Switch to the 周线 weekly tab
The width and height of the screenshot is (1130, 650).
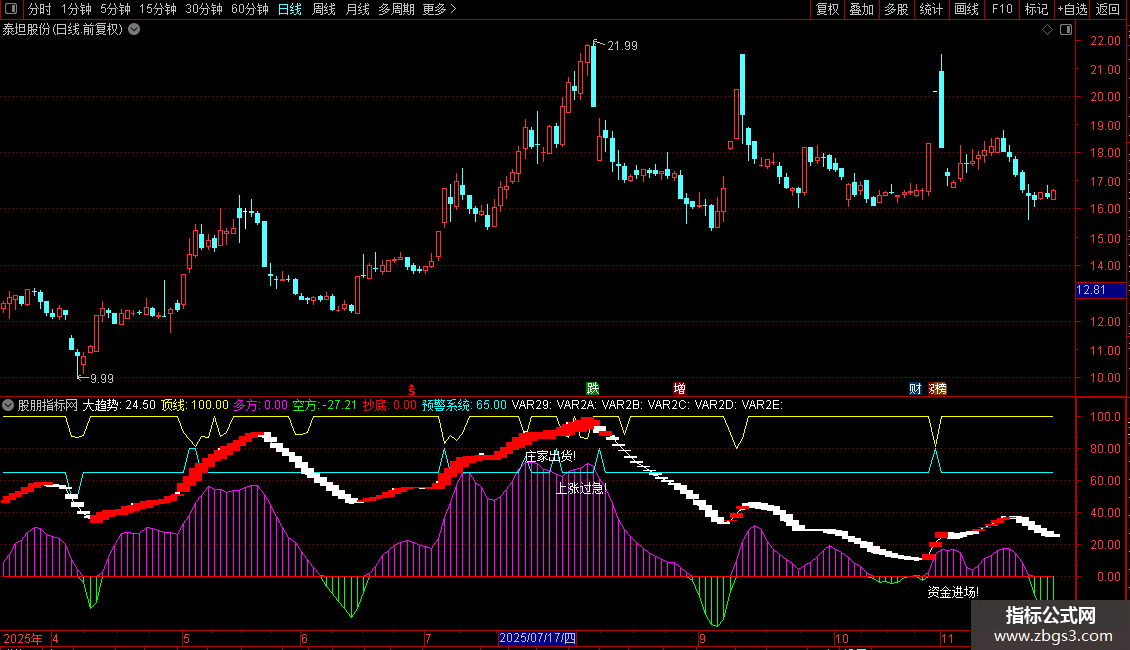click(323, 9)
